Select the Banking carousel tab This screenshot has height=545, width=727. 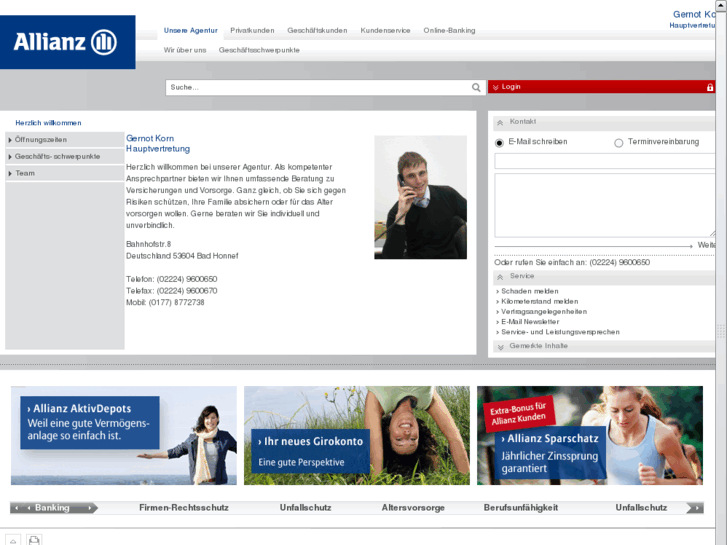52,508
